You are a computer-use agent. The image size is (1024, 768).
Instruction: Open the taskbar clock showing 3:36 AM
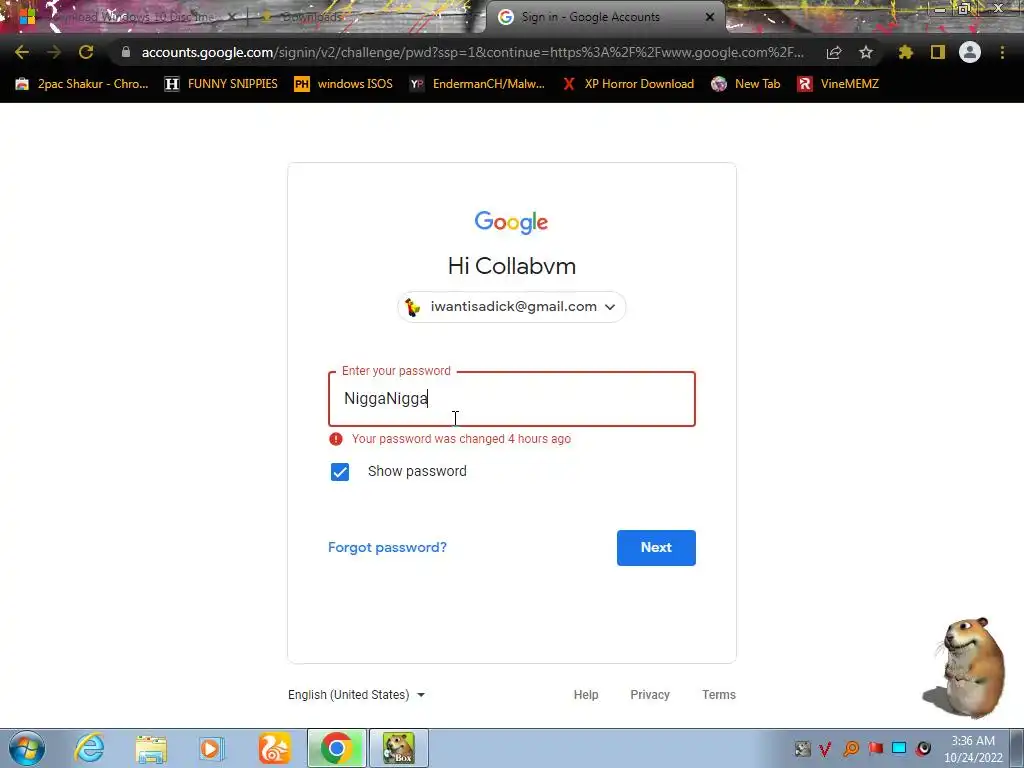tap(973, 749)
